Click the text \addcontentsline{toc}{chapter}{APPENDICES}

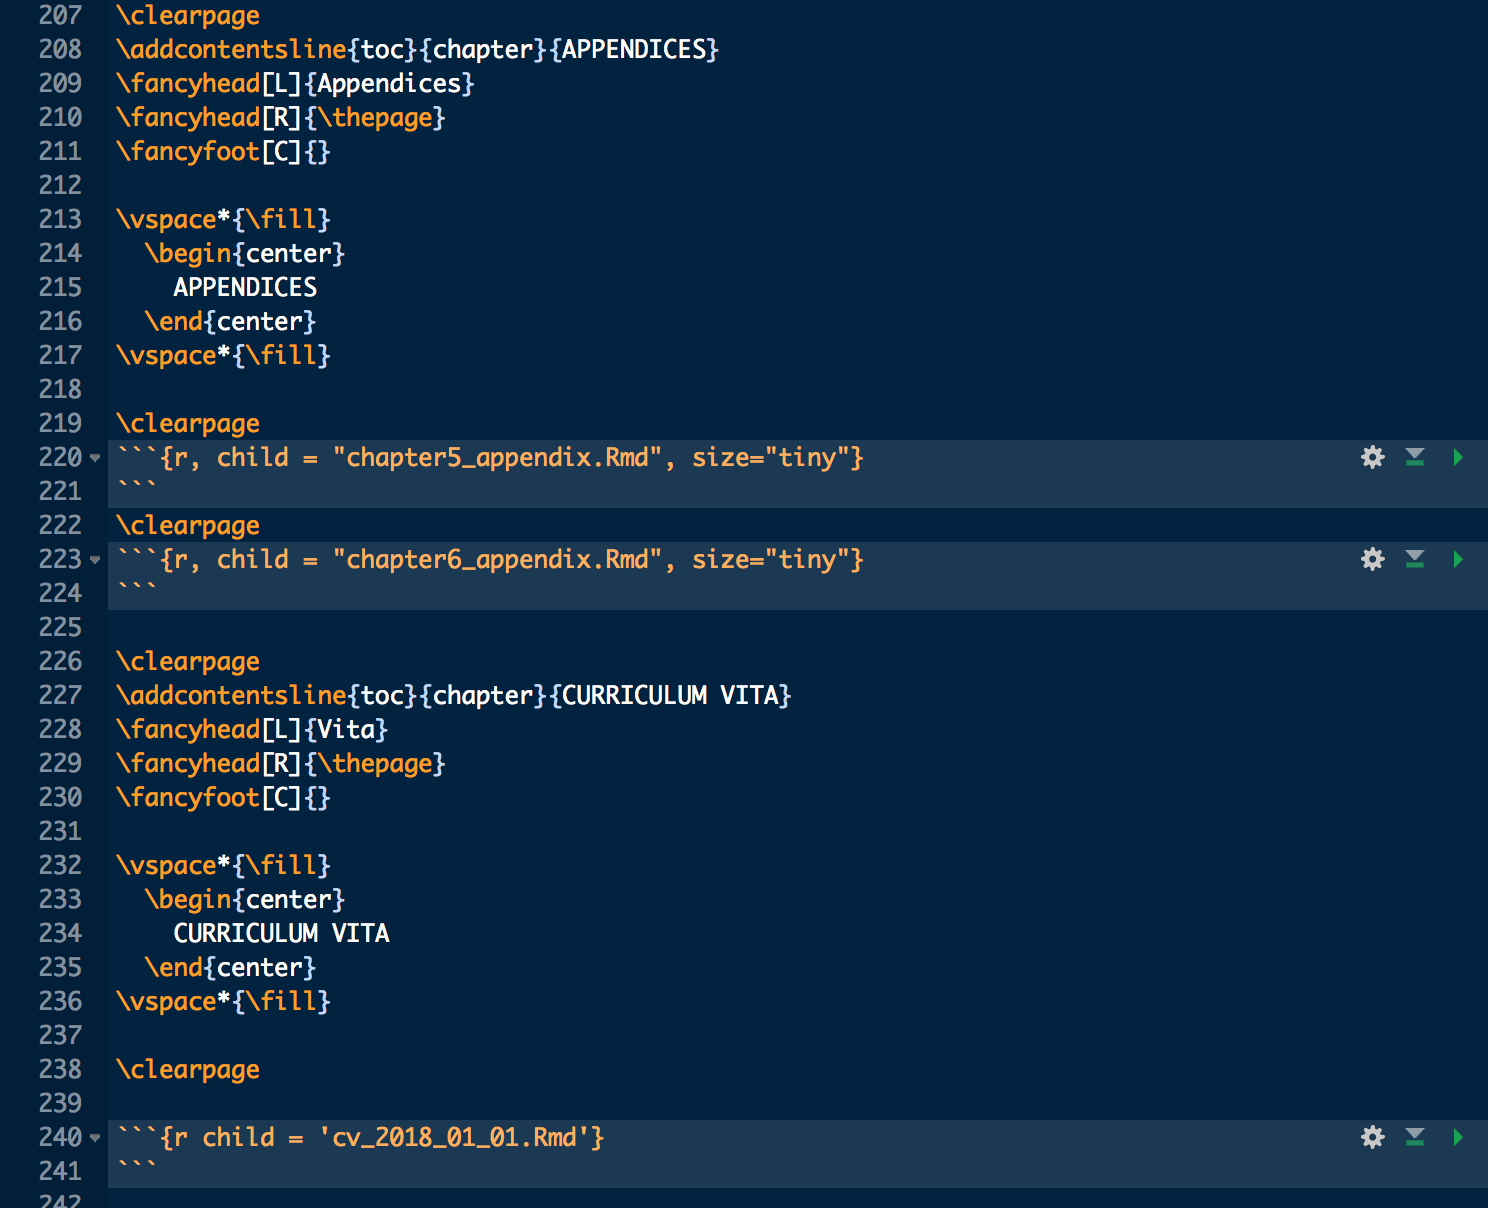[x=417, y=49]
